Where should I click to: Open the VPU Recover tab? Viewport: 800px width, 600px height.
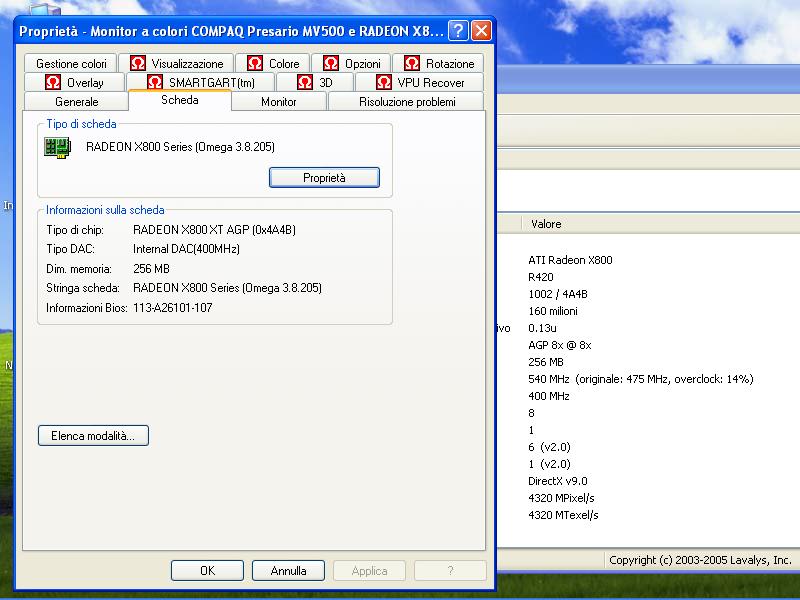(x=419, y=83)
